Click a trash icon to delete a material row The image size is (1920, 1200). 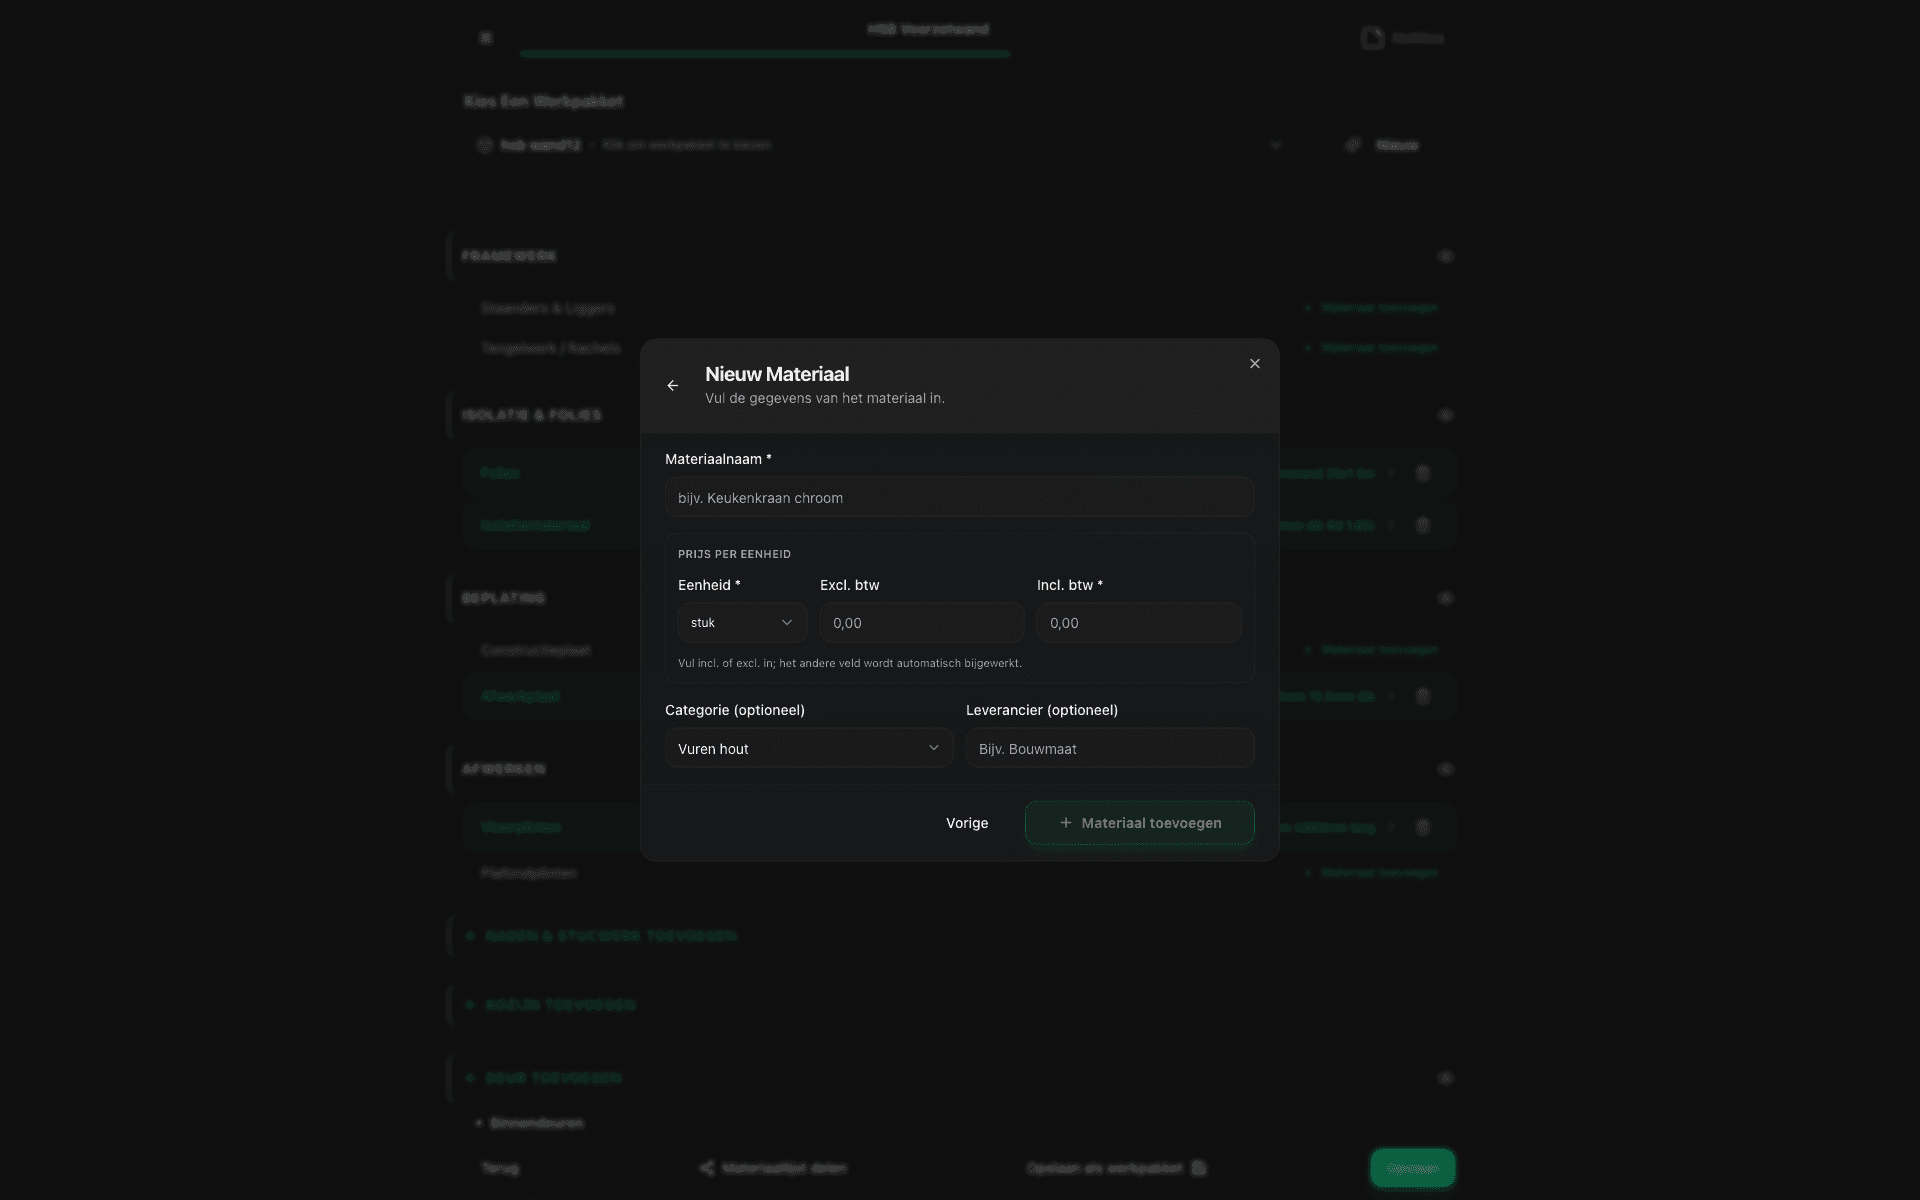tap(1424, 473)
